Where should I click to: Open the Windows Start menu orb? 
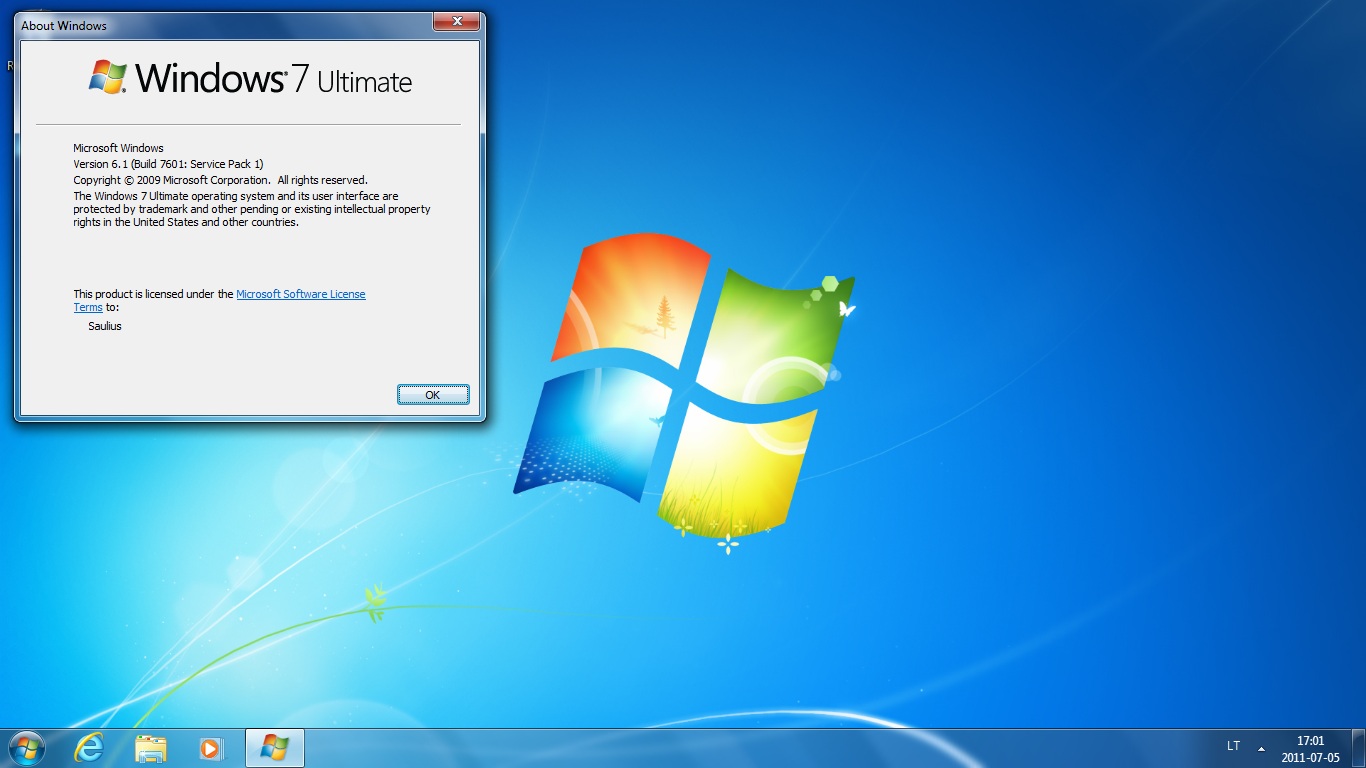click(x=26, y=747)
